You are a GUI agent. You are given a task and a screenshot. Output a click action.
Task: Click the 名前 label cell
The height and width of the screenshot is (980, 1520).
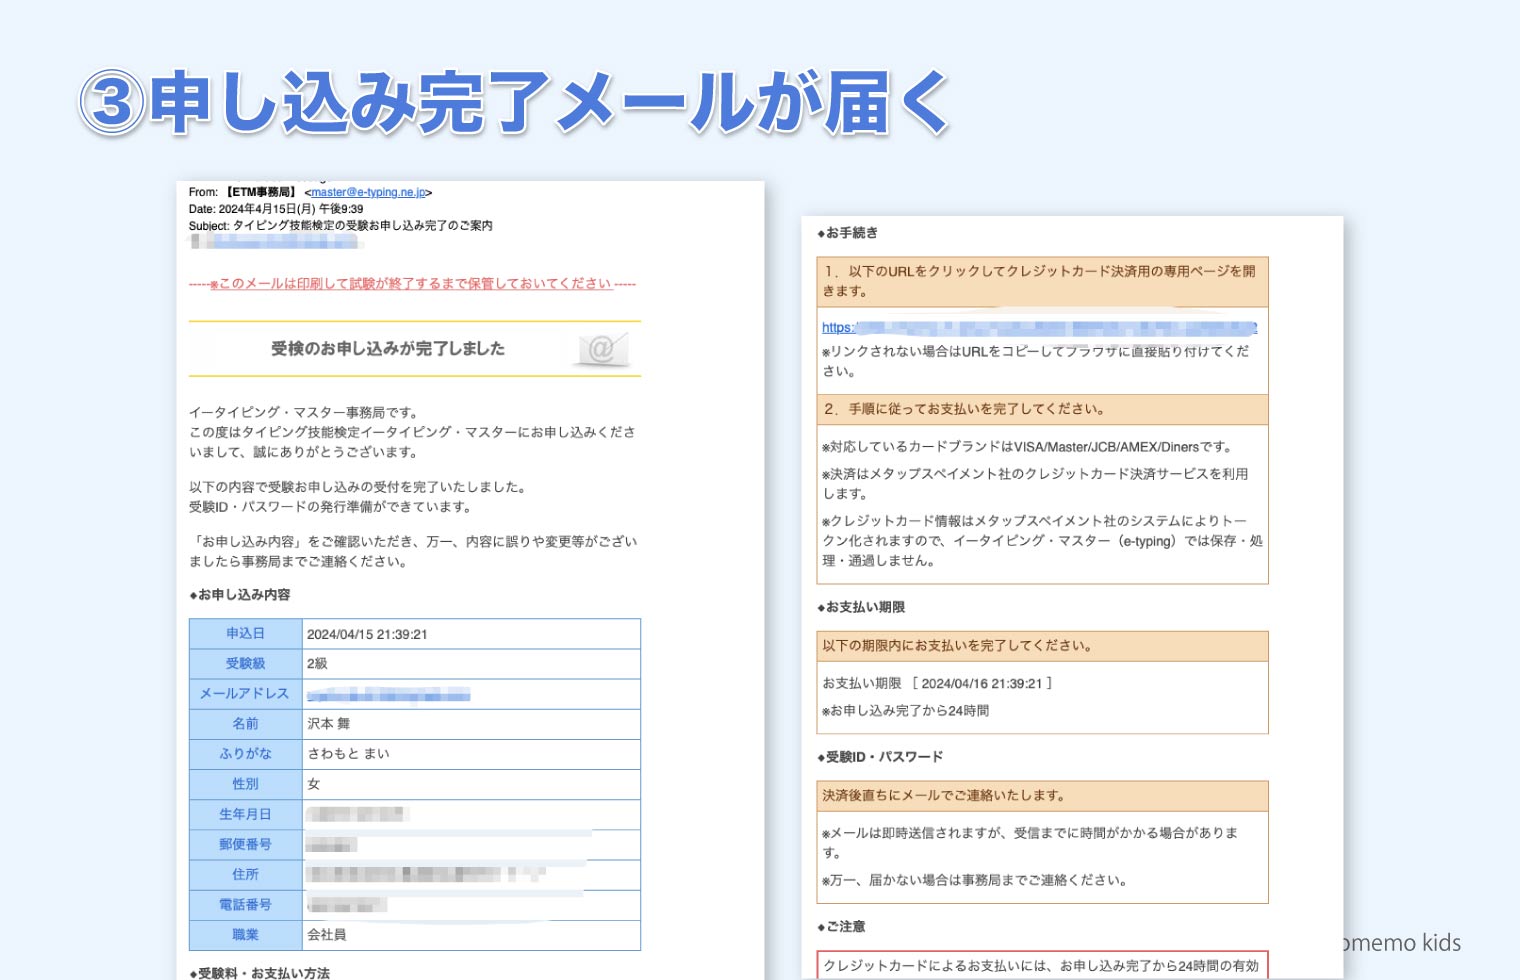point(246,724)
